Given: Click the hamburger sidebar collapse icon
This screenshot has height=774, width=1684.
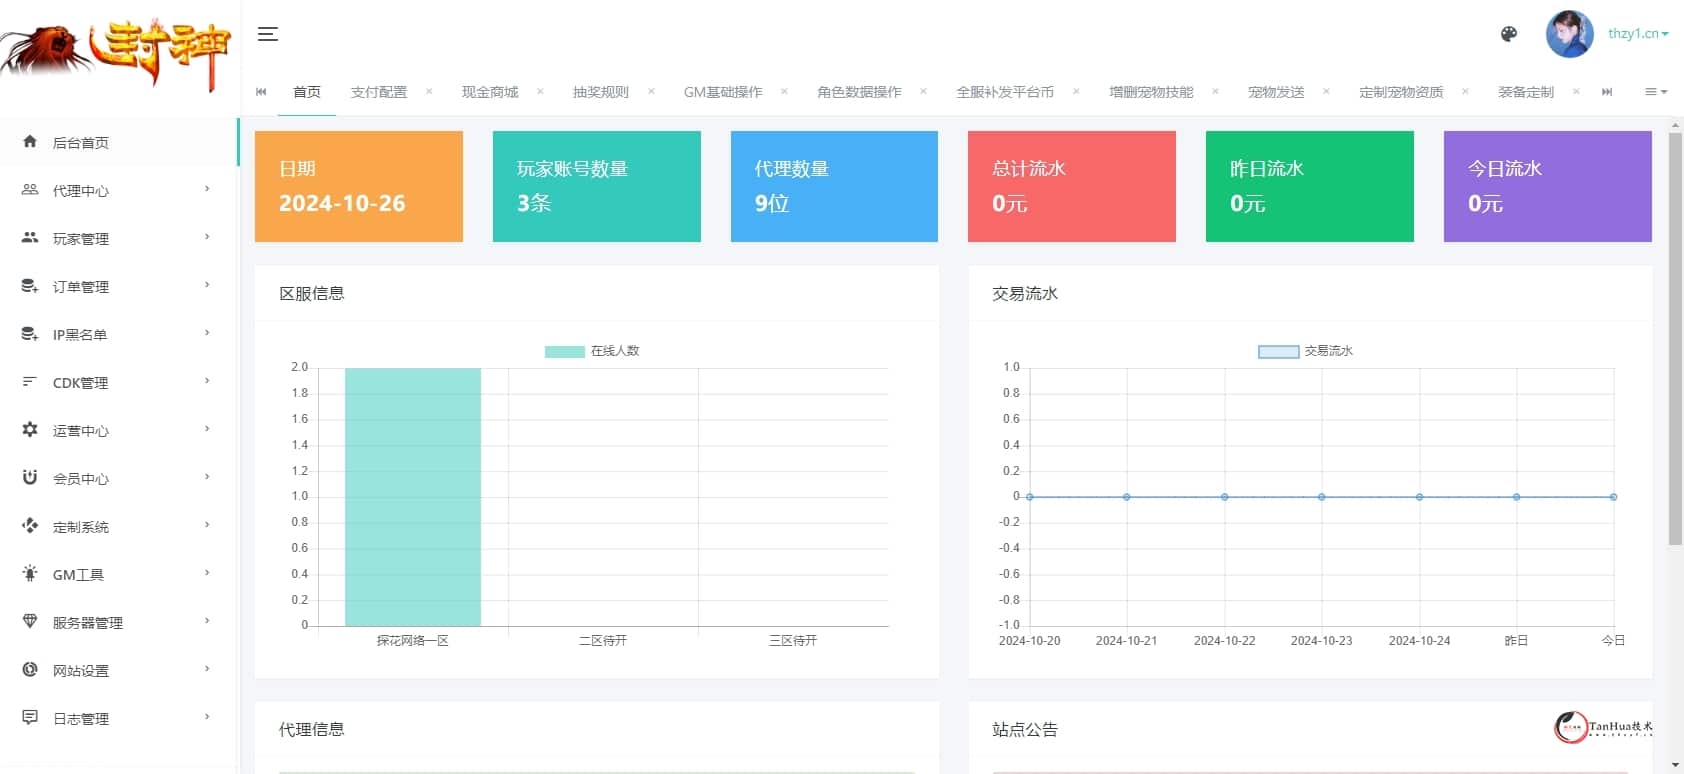Looking at the screenshot, I should pyautogui.click(x=267, y=34).
